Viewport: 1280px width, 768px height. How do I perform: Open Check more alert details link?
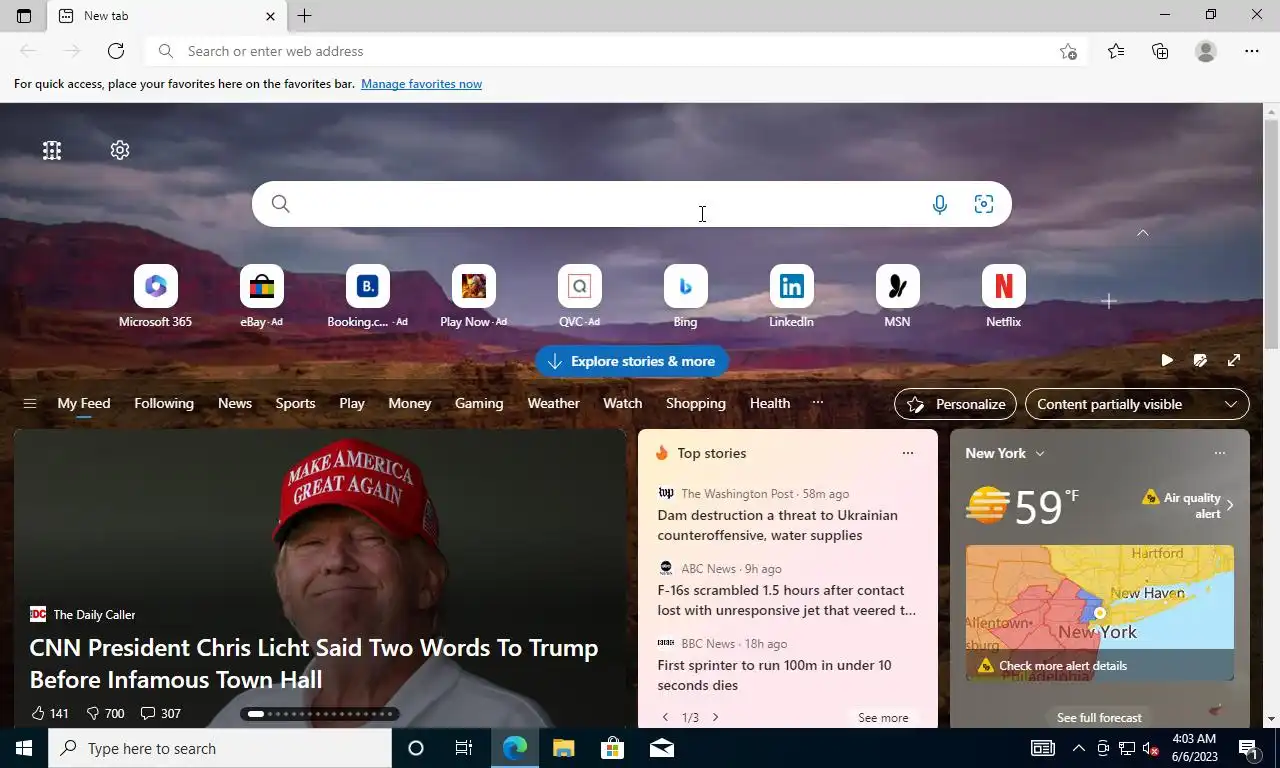point(1062,665)
